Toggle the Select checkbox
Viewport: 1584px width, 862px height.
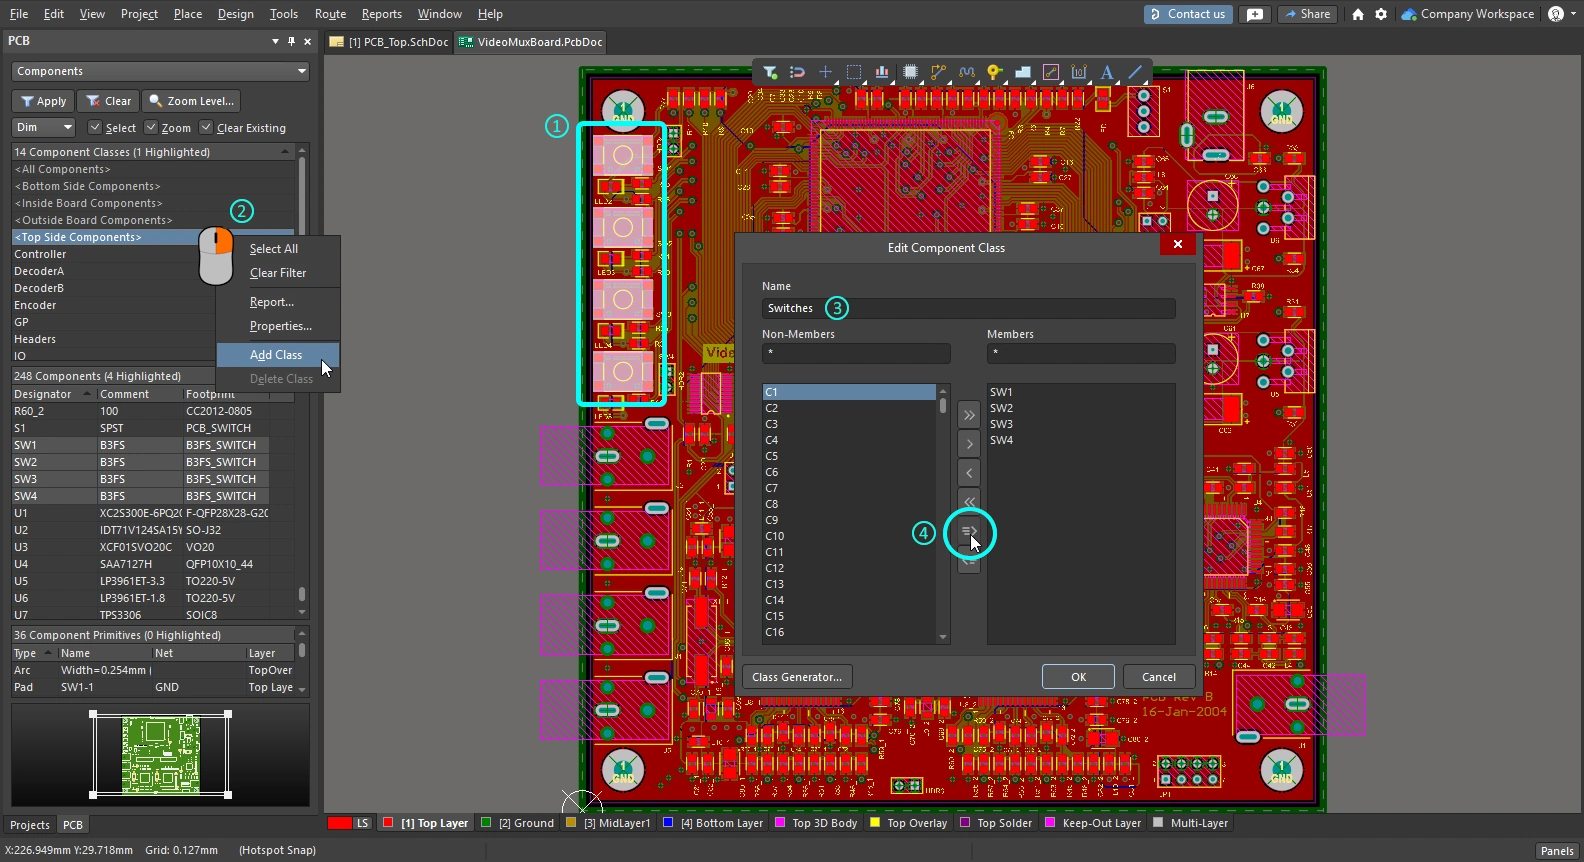pyautogui.click(x=95, y=128)
